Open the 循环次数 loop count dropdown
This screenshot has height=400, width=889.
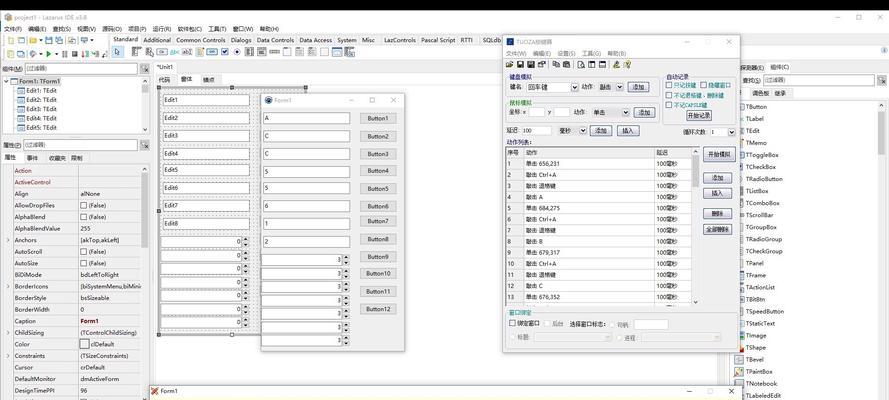point(732,132)
